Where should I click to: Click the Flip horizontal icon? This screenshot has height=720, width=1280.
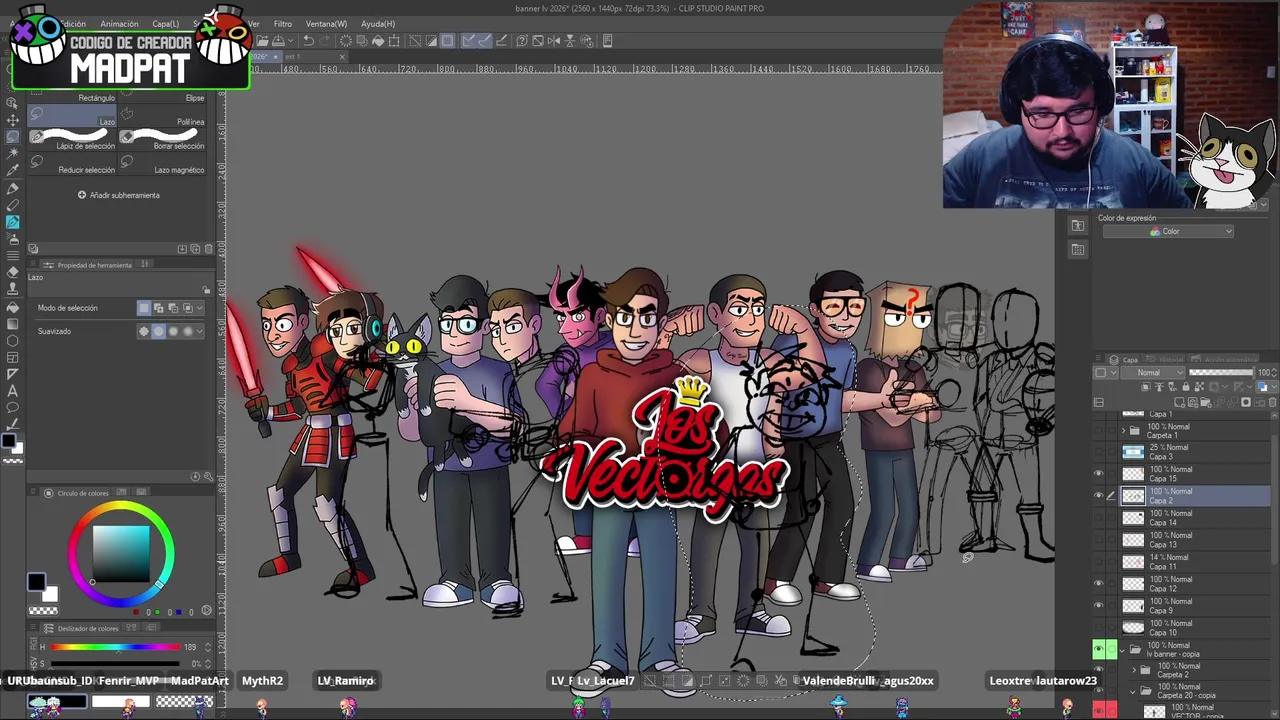click(554, 41)
